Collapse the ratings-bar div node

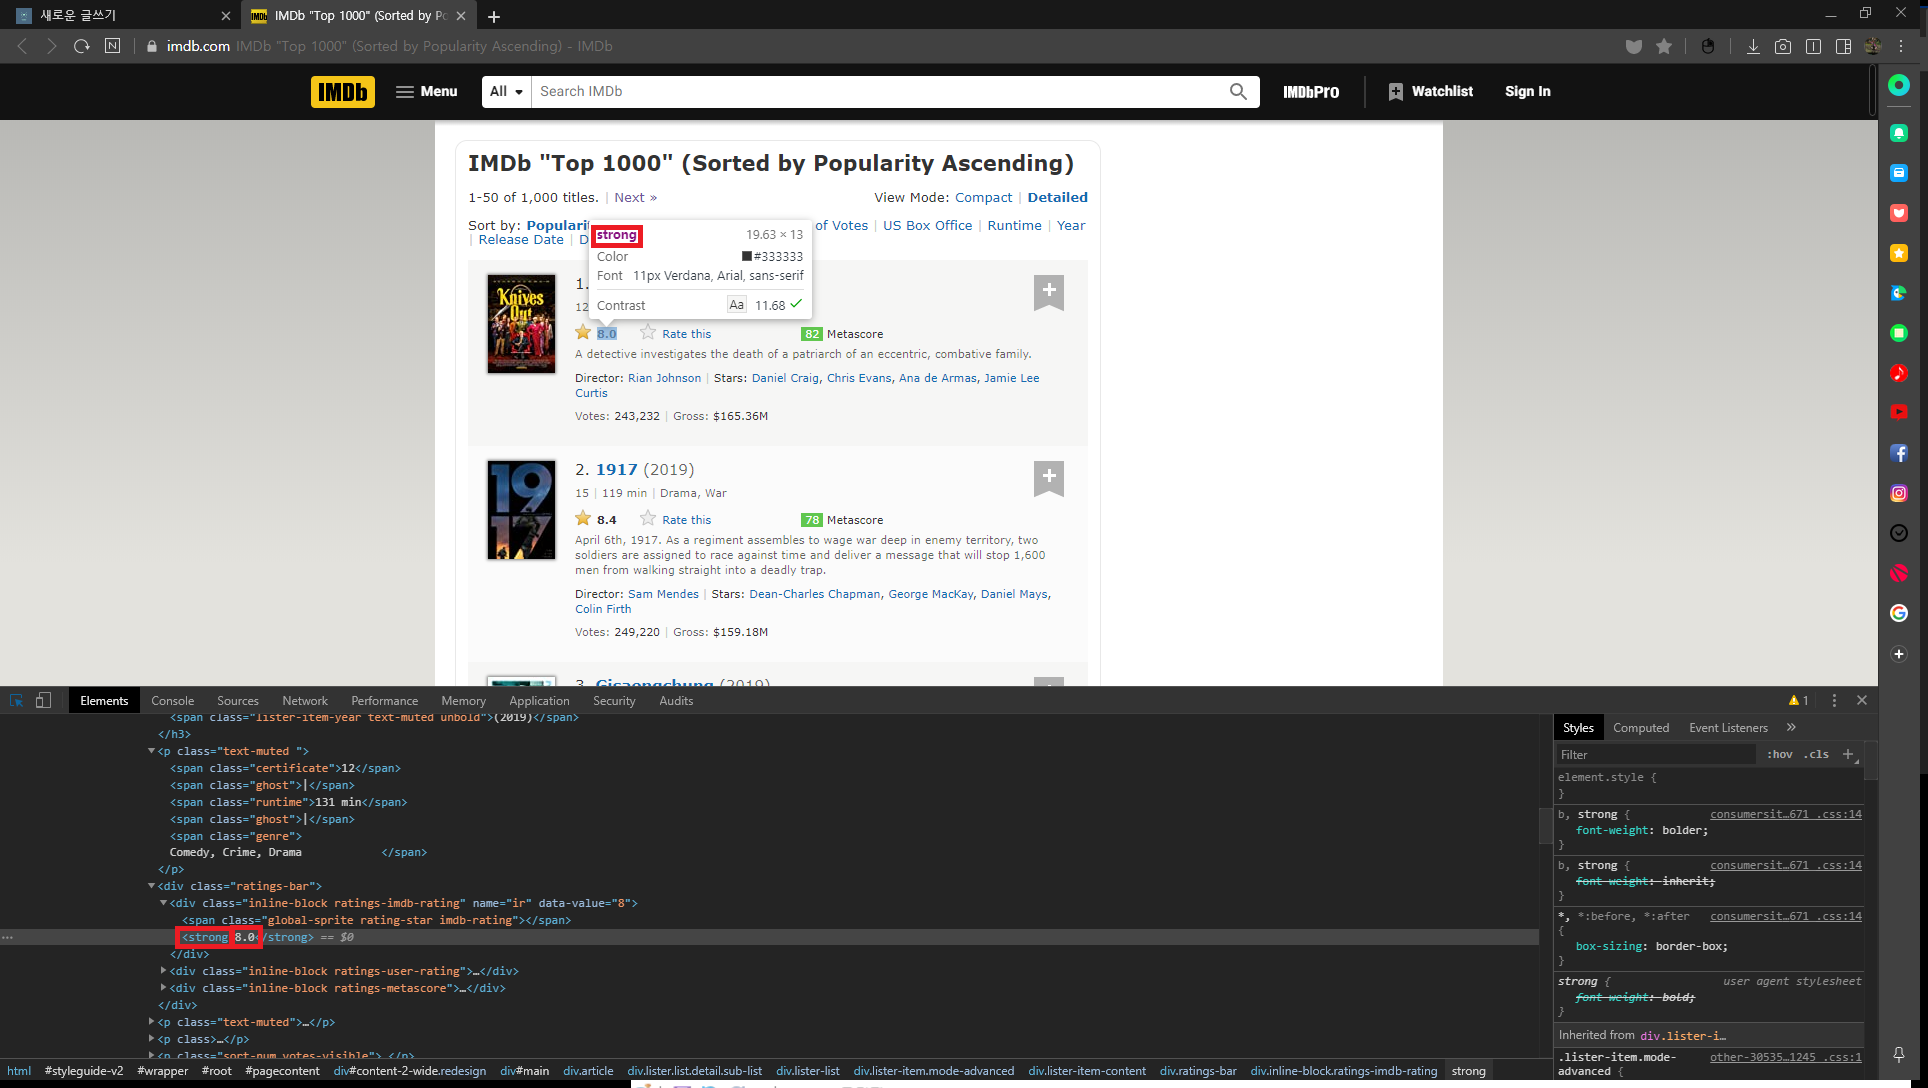point(151,886)
